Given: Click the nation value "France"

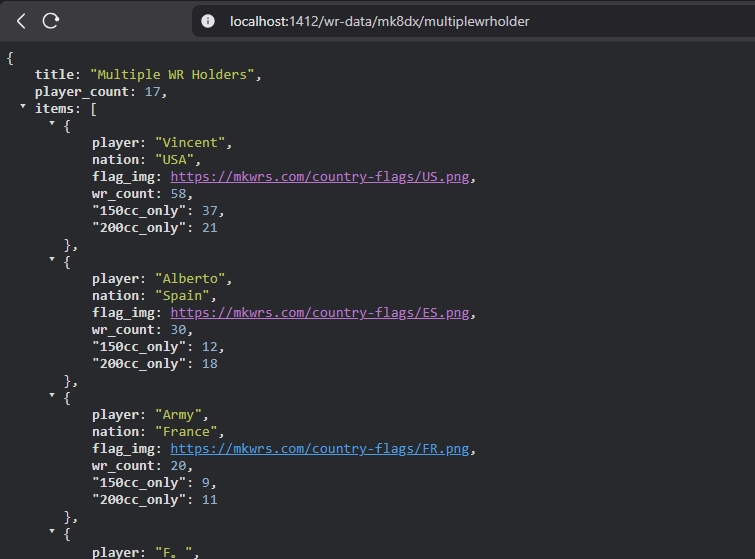Looking at the screenshot, I should [x=186, y=431].
